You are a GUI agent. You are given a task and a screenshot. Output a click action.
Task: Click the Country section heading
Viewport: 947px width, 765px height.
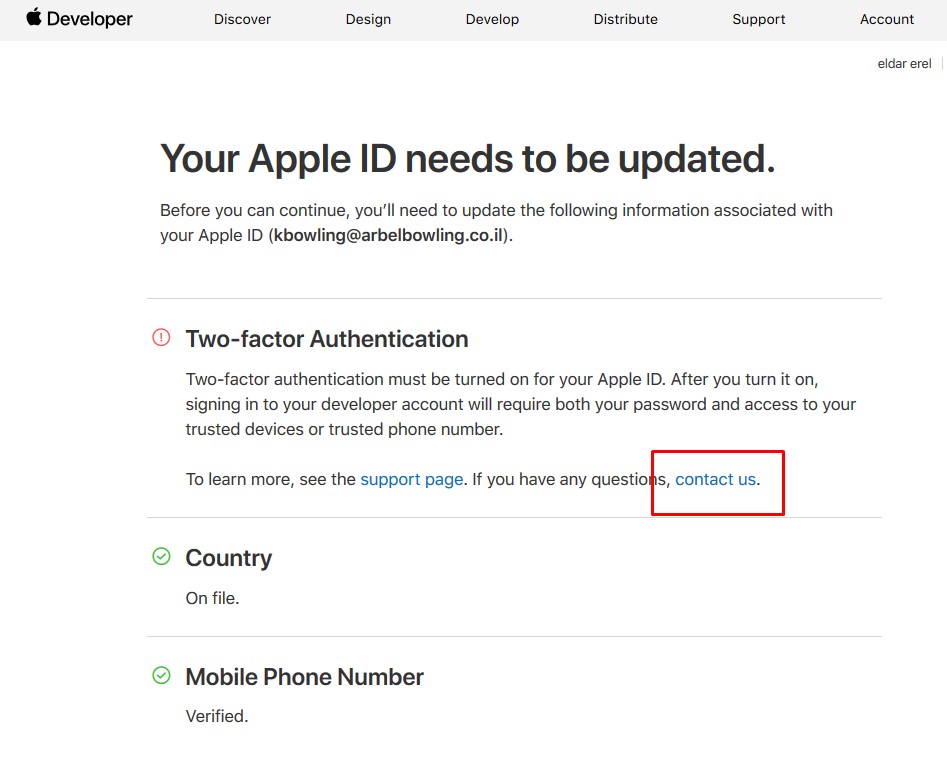(228, 558)
